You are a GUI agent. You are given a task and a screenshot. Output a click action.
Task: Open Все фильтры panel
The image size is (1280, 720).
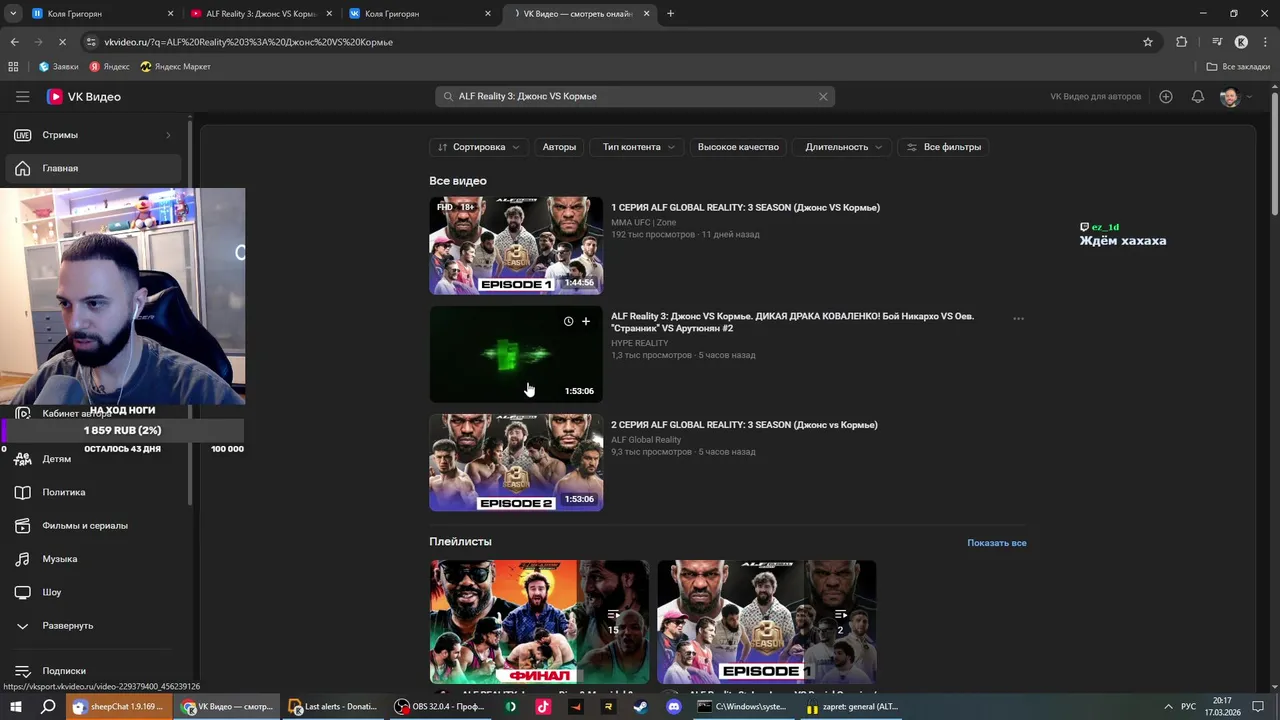(x=943, y=147)
